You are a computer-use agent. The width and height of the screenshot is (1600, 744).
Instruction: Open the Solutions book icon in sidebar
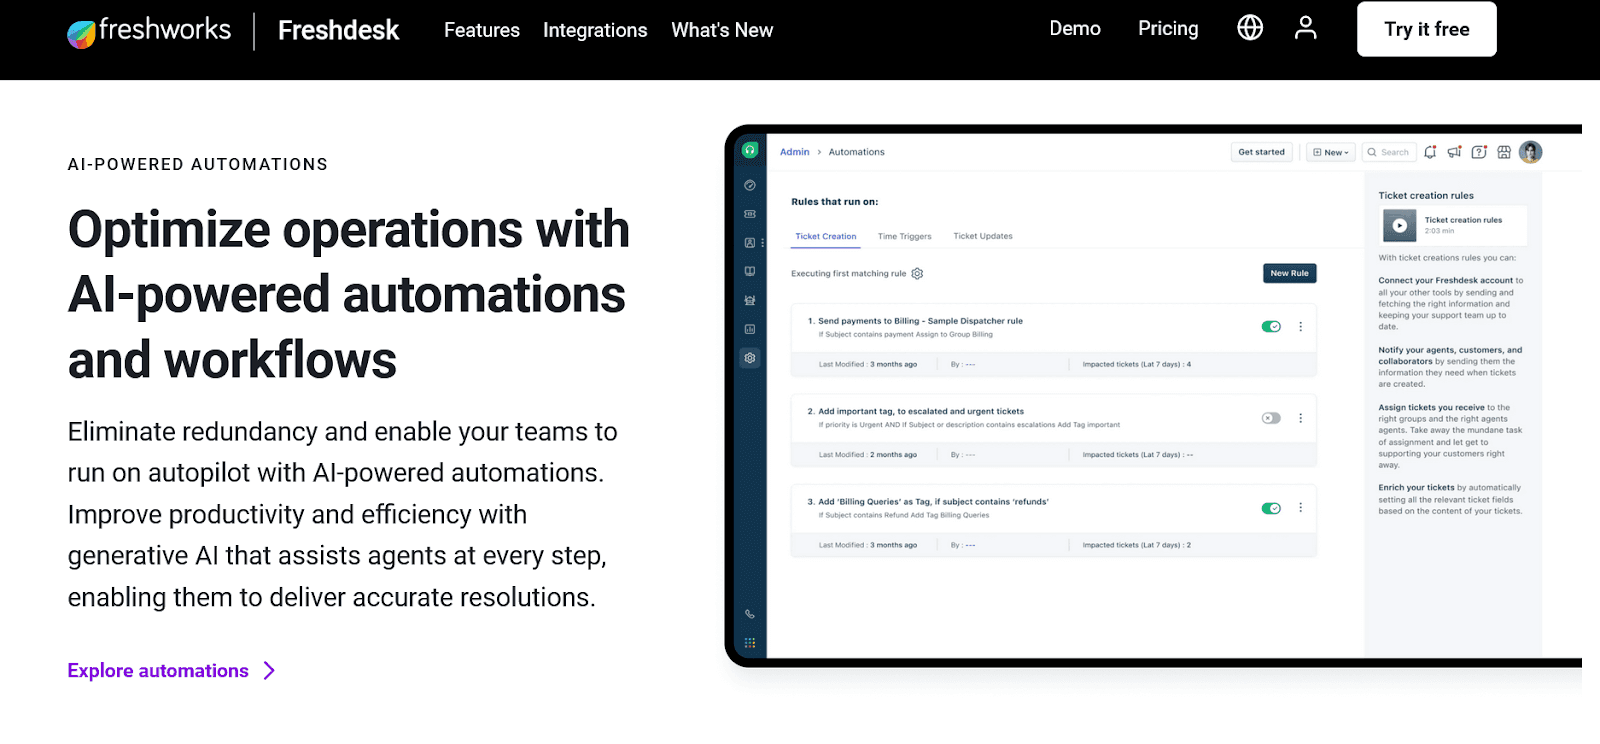(750, 271)
